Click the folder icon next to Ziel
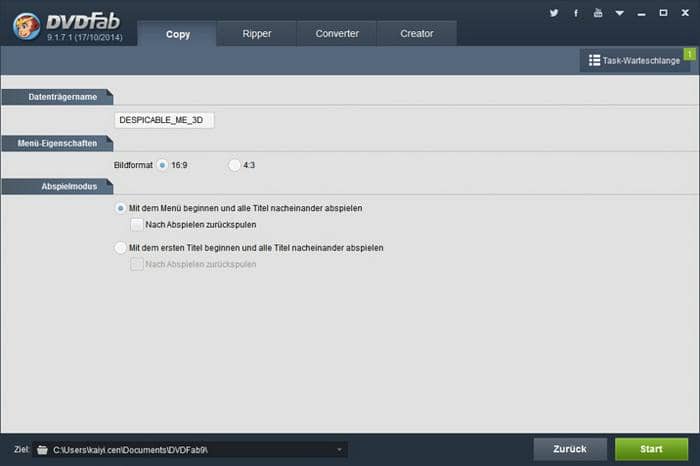This screenshot has height=466, width=700. coord(42,449)
